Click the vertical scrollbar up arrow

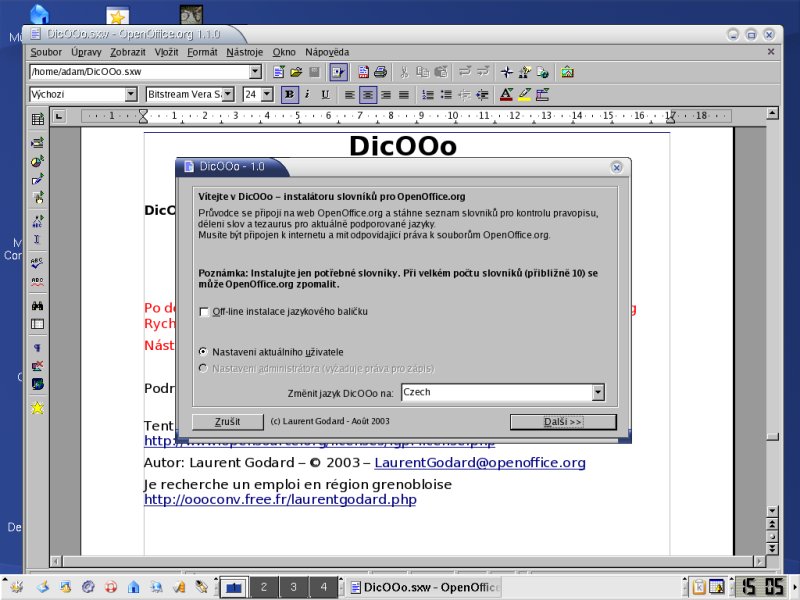coord(772,113)
